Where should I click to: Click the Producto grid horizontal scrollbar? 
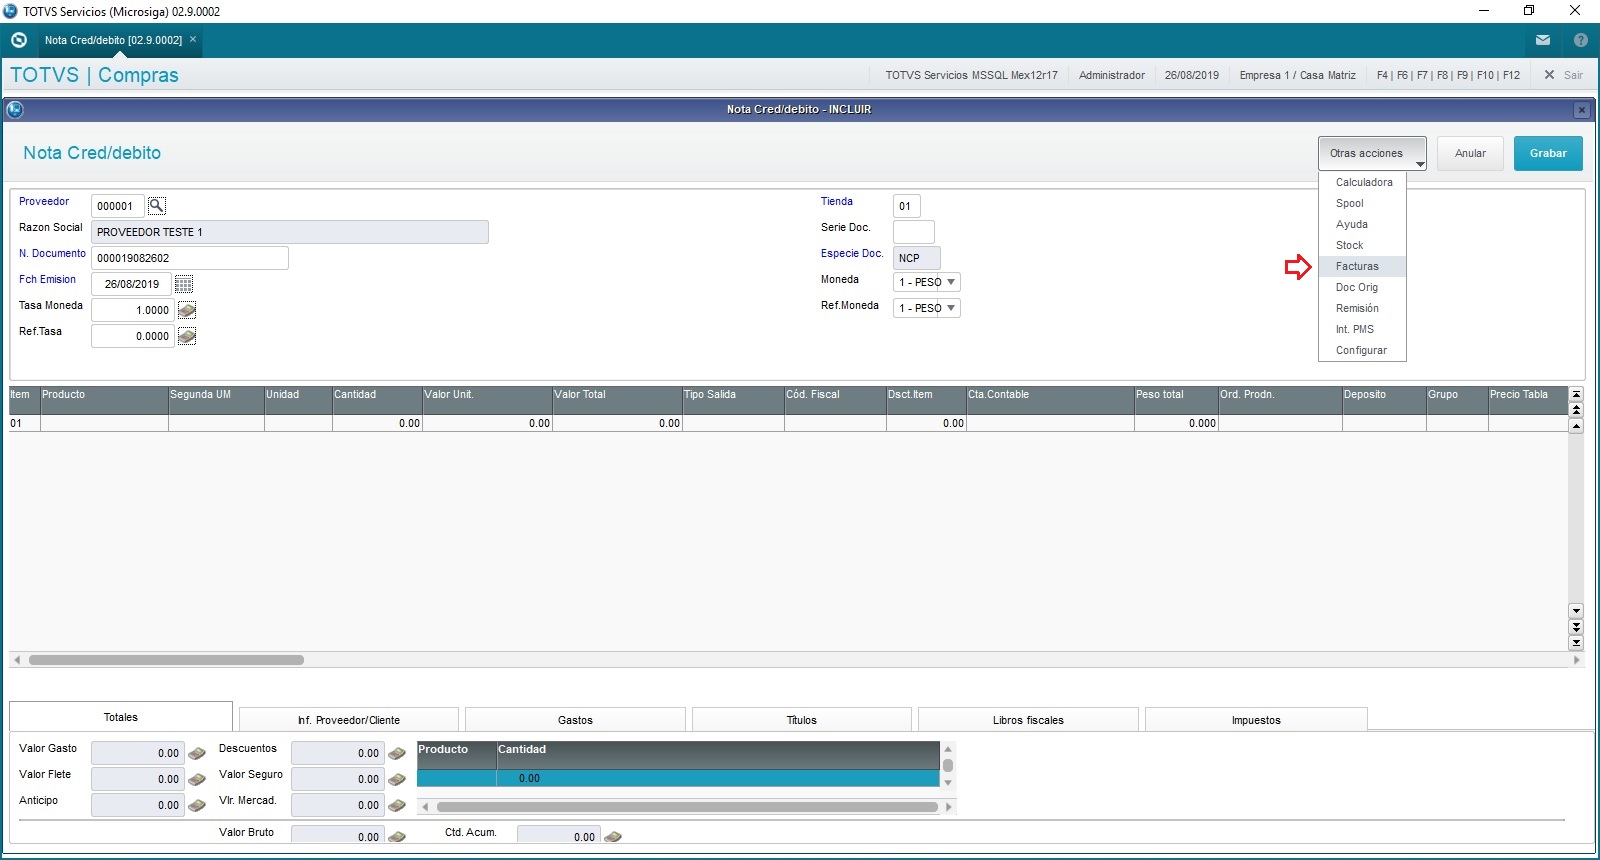point(687,807)
